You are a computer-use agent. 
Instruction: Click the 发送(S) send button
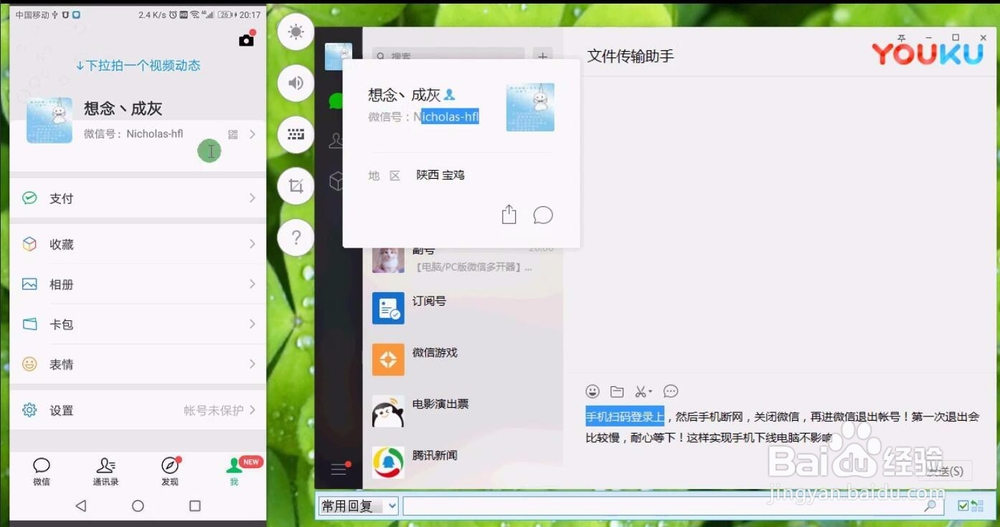945,471
